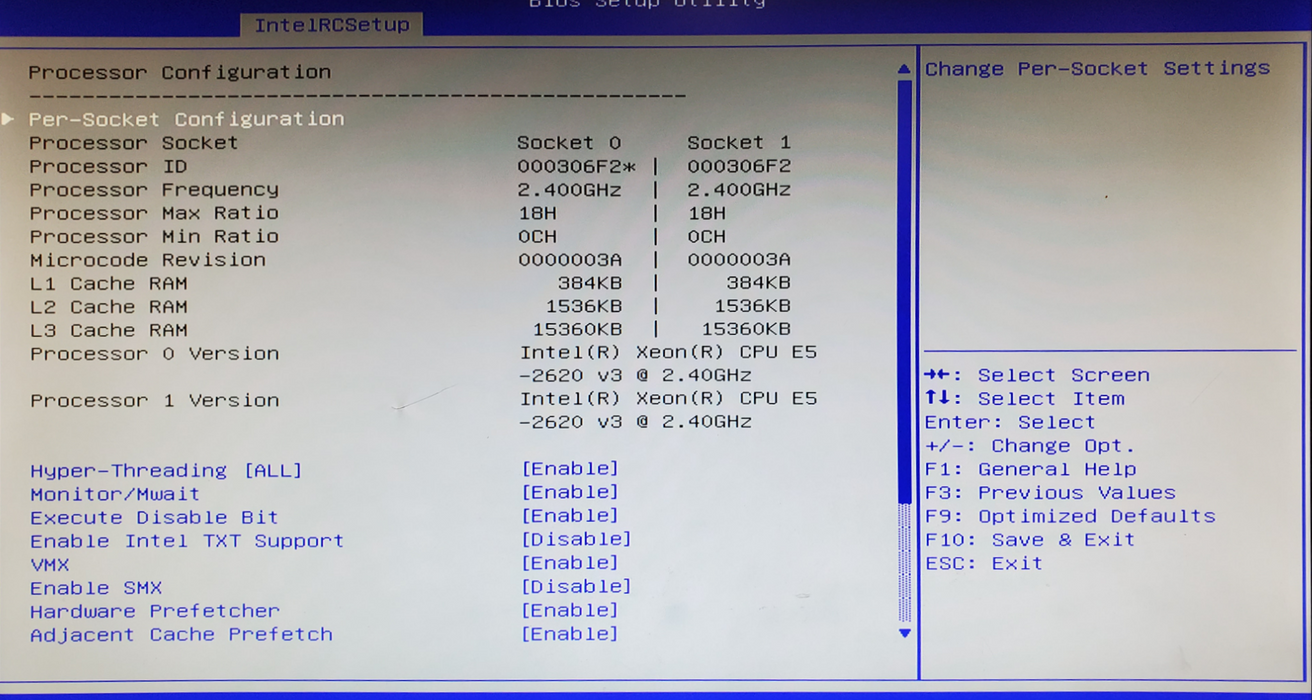1312x700 pixels.
Task: Click the F10: Save & Exit hint
Action: (x=1031, y=540)
